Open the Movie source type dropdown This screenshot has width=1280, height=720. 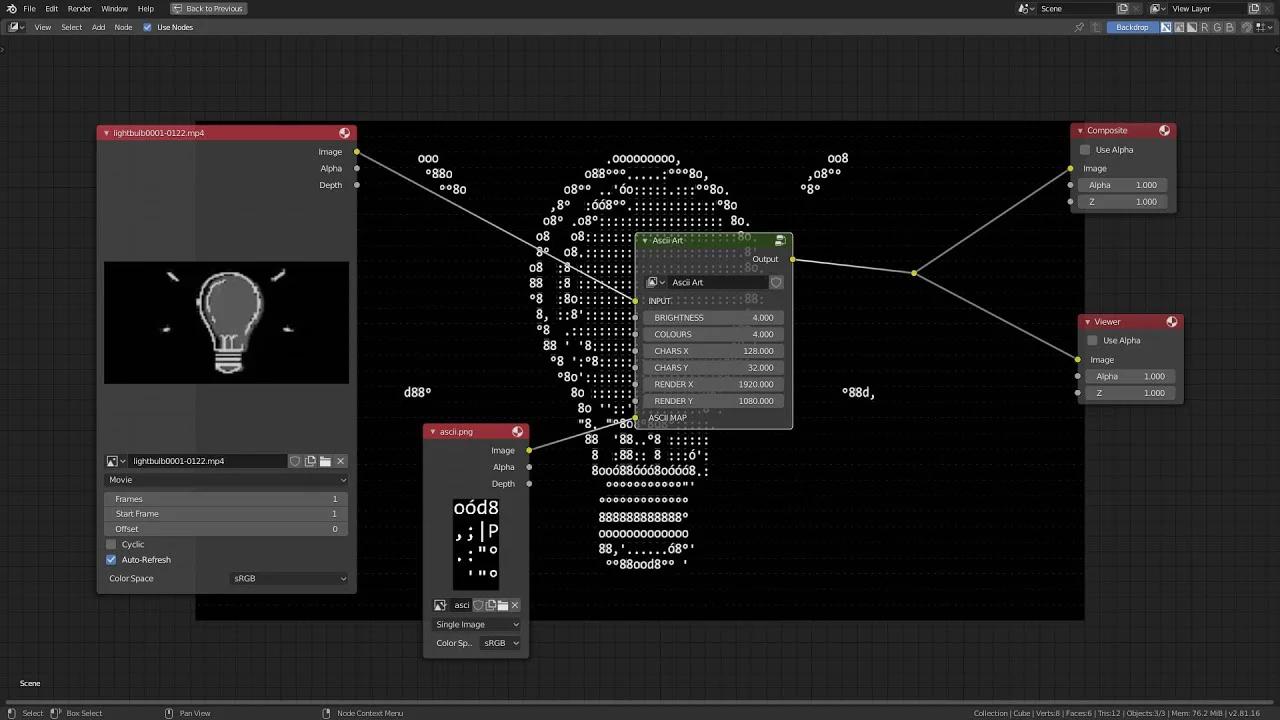click(227, 480)
